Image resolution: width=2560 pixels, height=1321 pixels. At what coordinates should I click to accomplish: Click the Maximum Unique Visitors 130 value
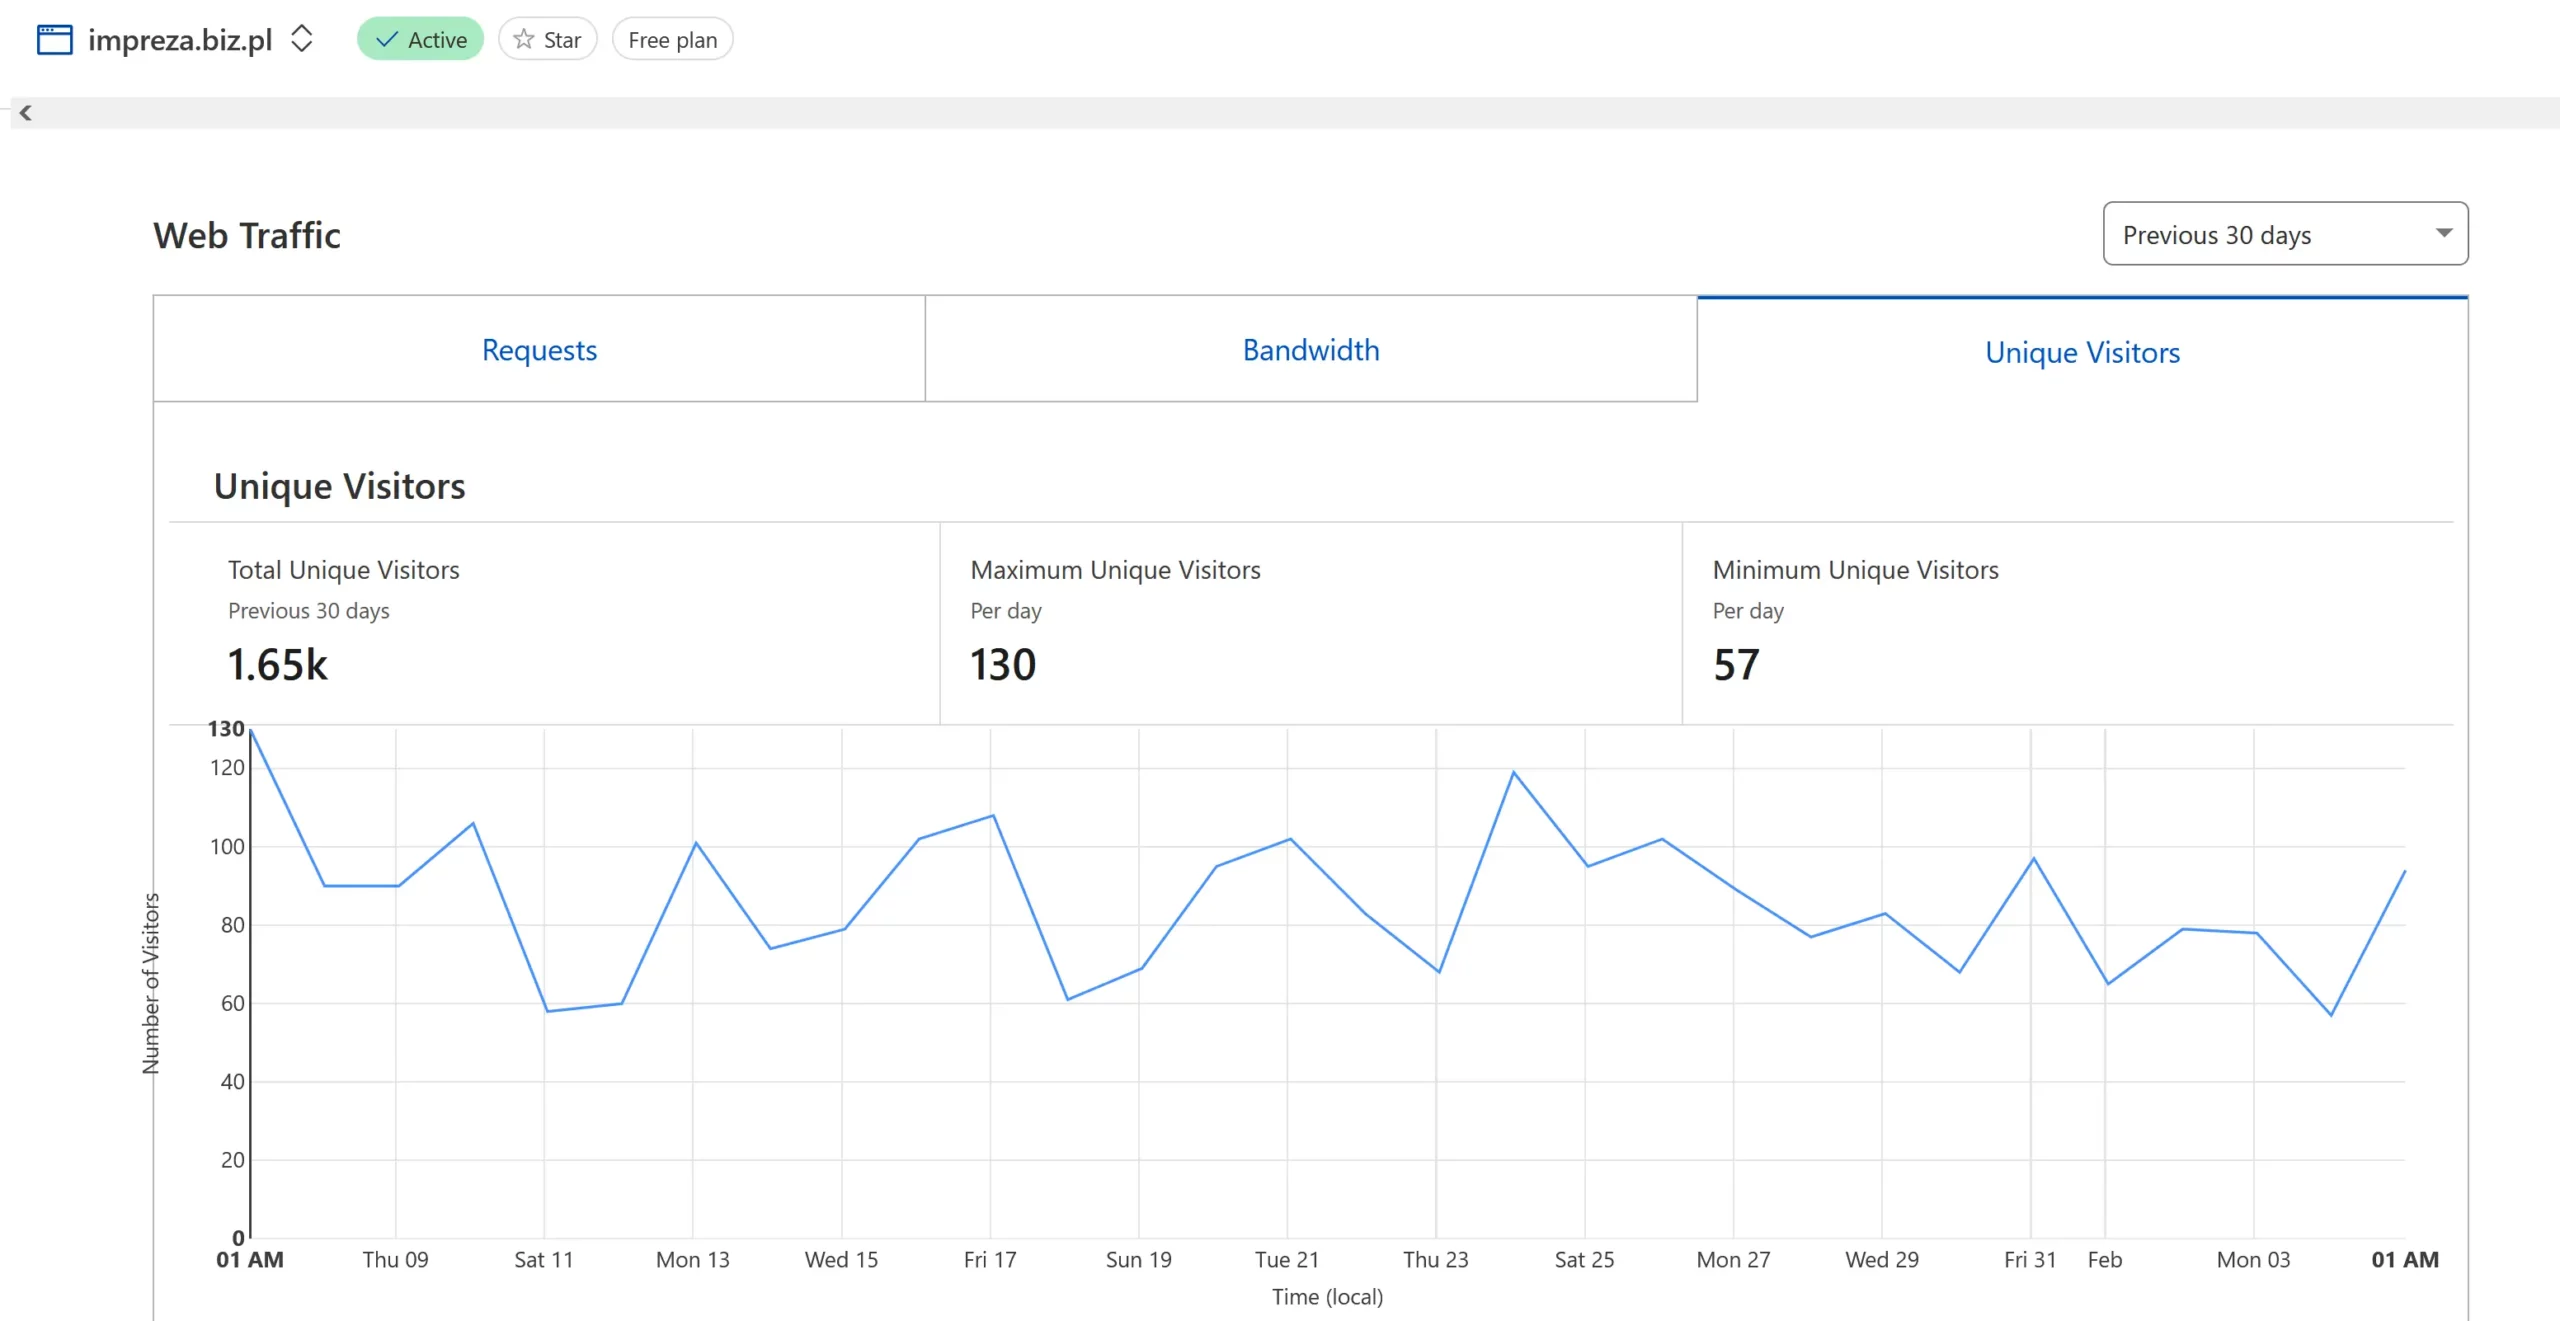(1003, 665)
